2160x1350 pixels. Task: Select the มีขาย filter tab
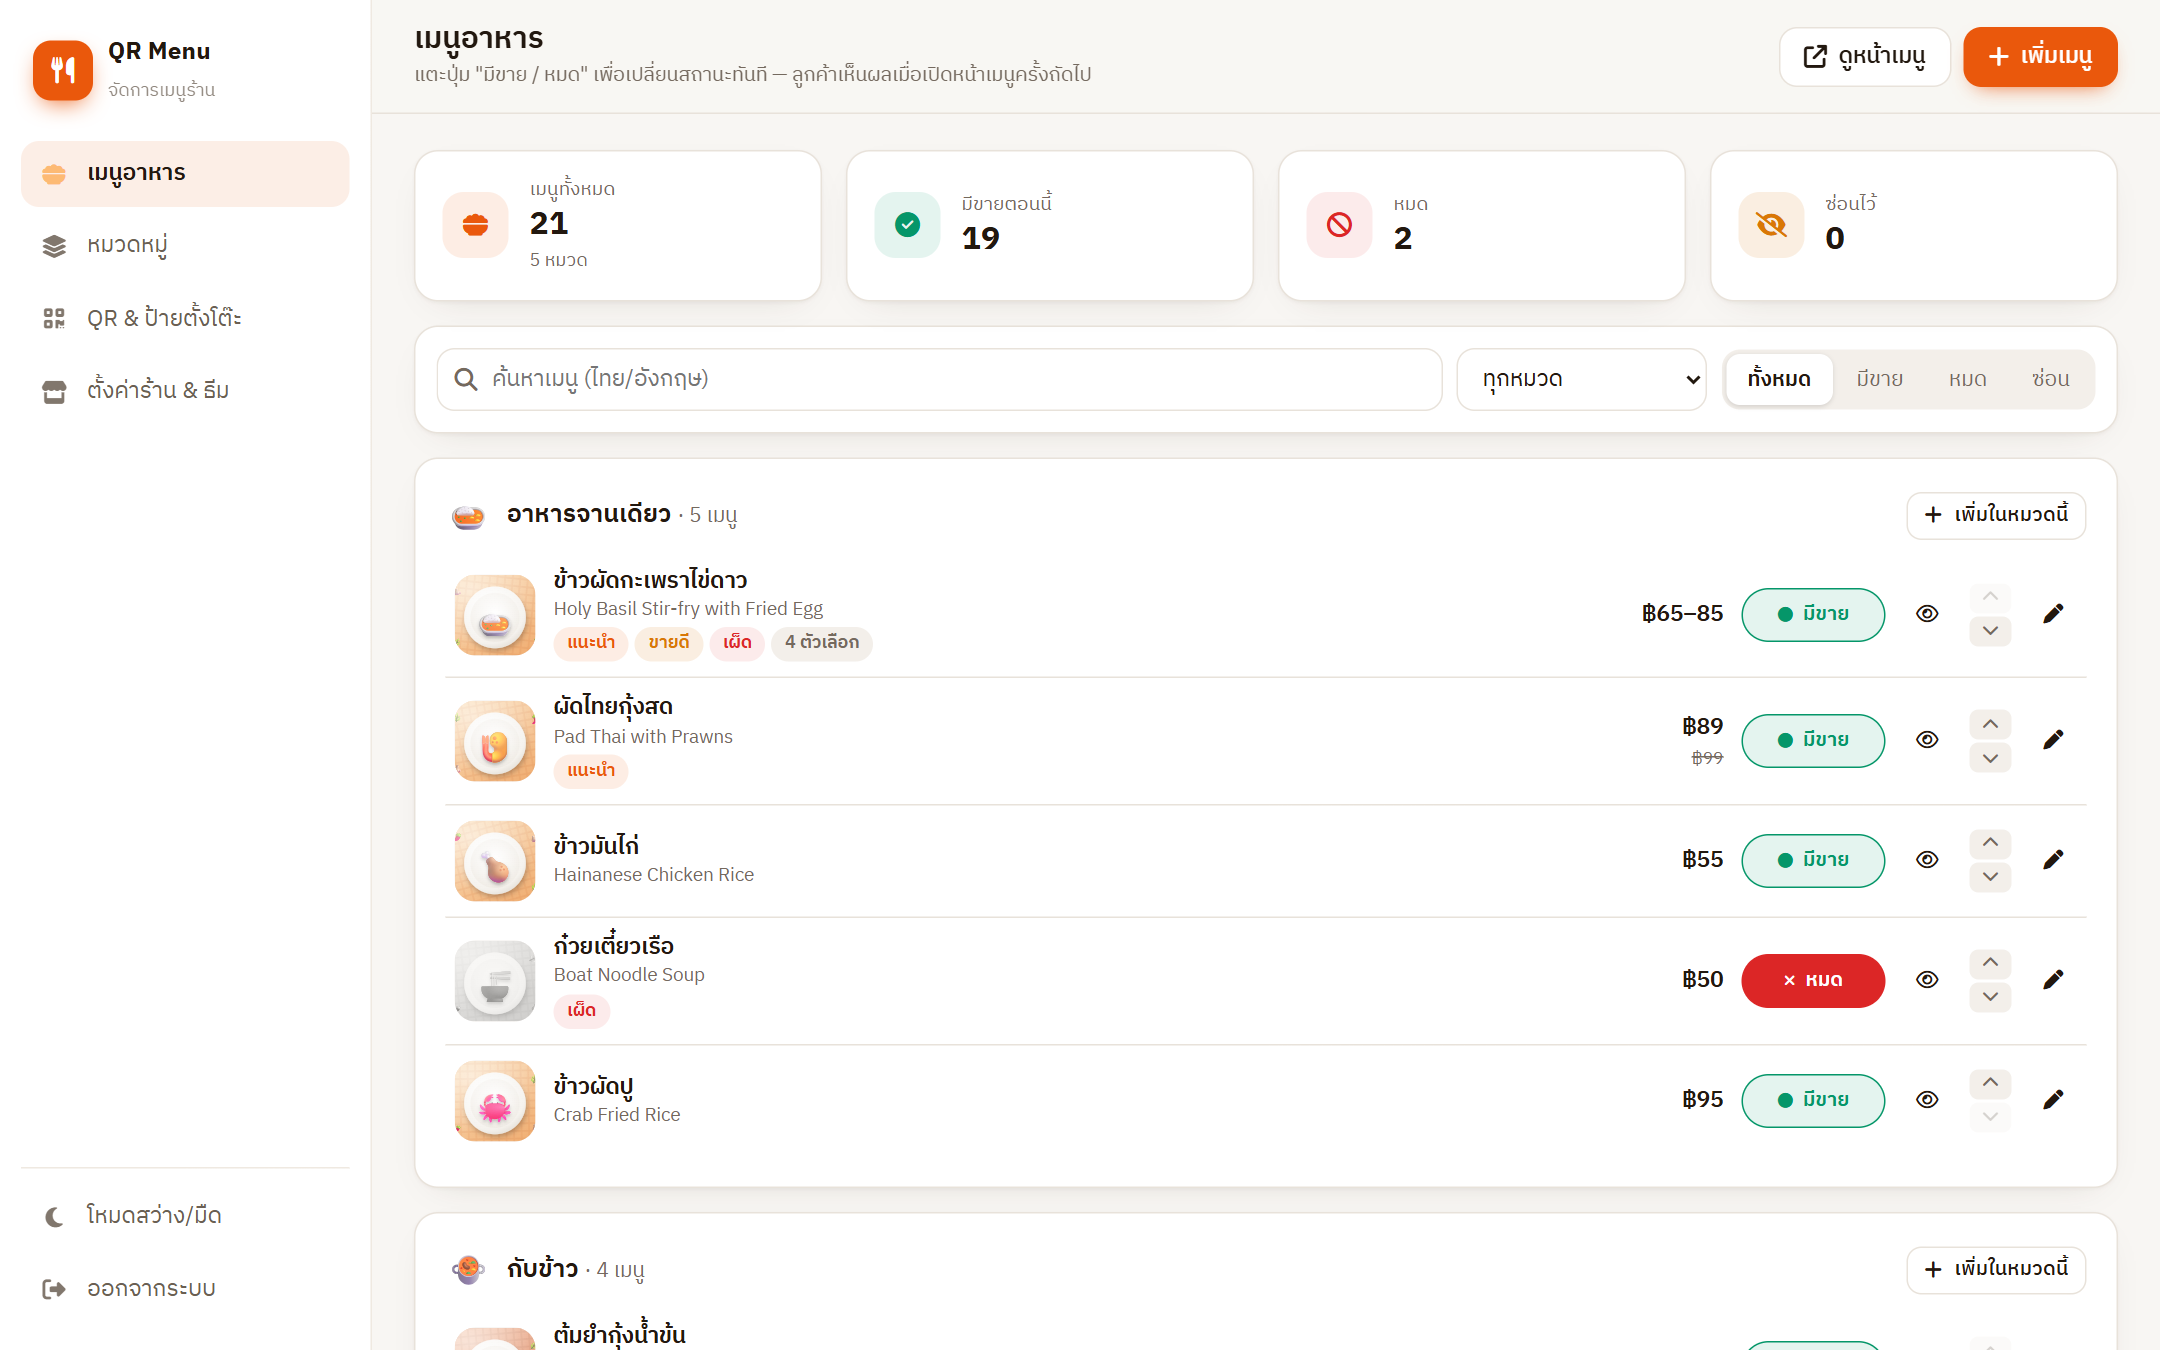tap(1879, 379)
